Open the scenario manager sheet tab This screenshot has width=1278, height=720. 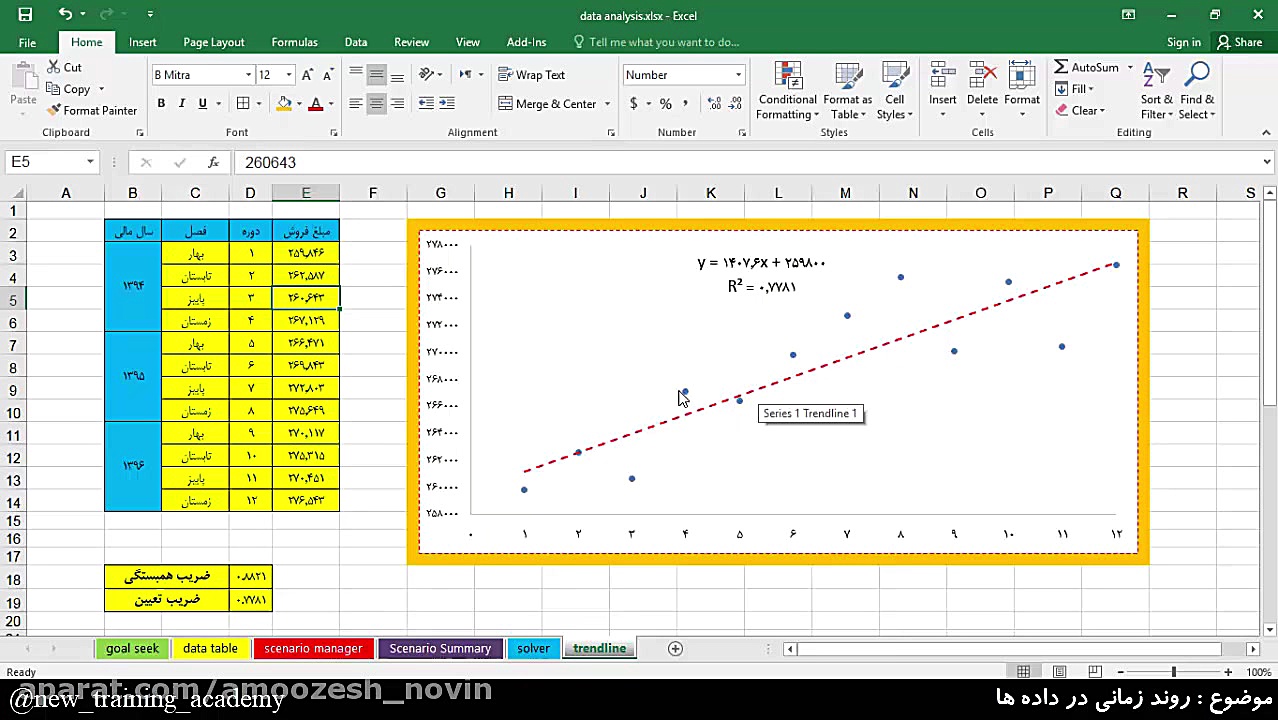[x=313, y=648]
